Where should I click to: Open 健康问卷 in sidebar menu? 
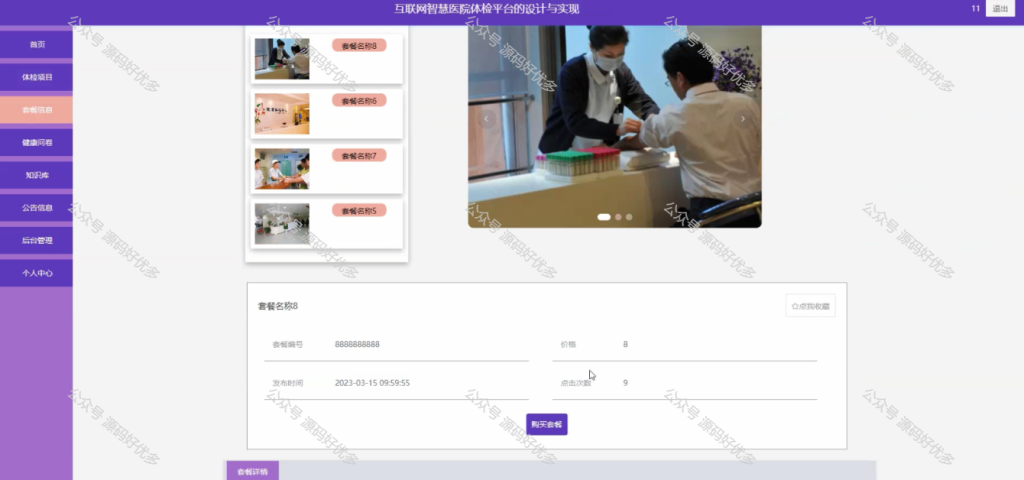[x=37, y=142]
